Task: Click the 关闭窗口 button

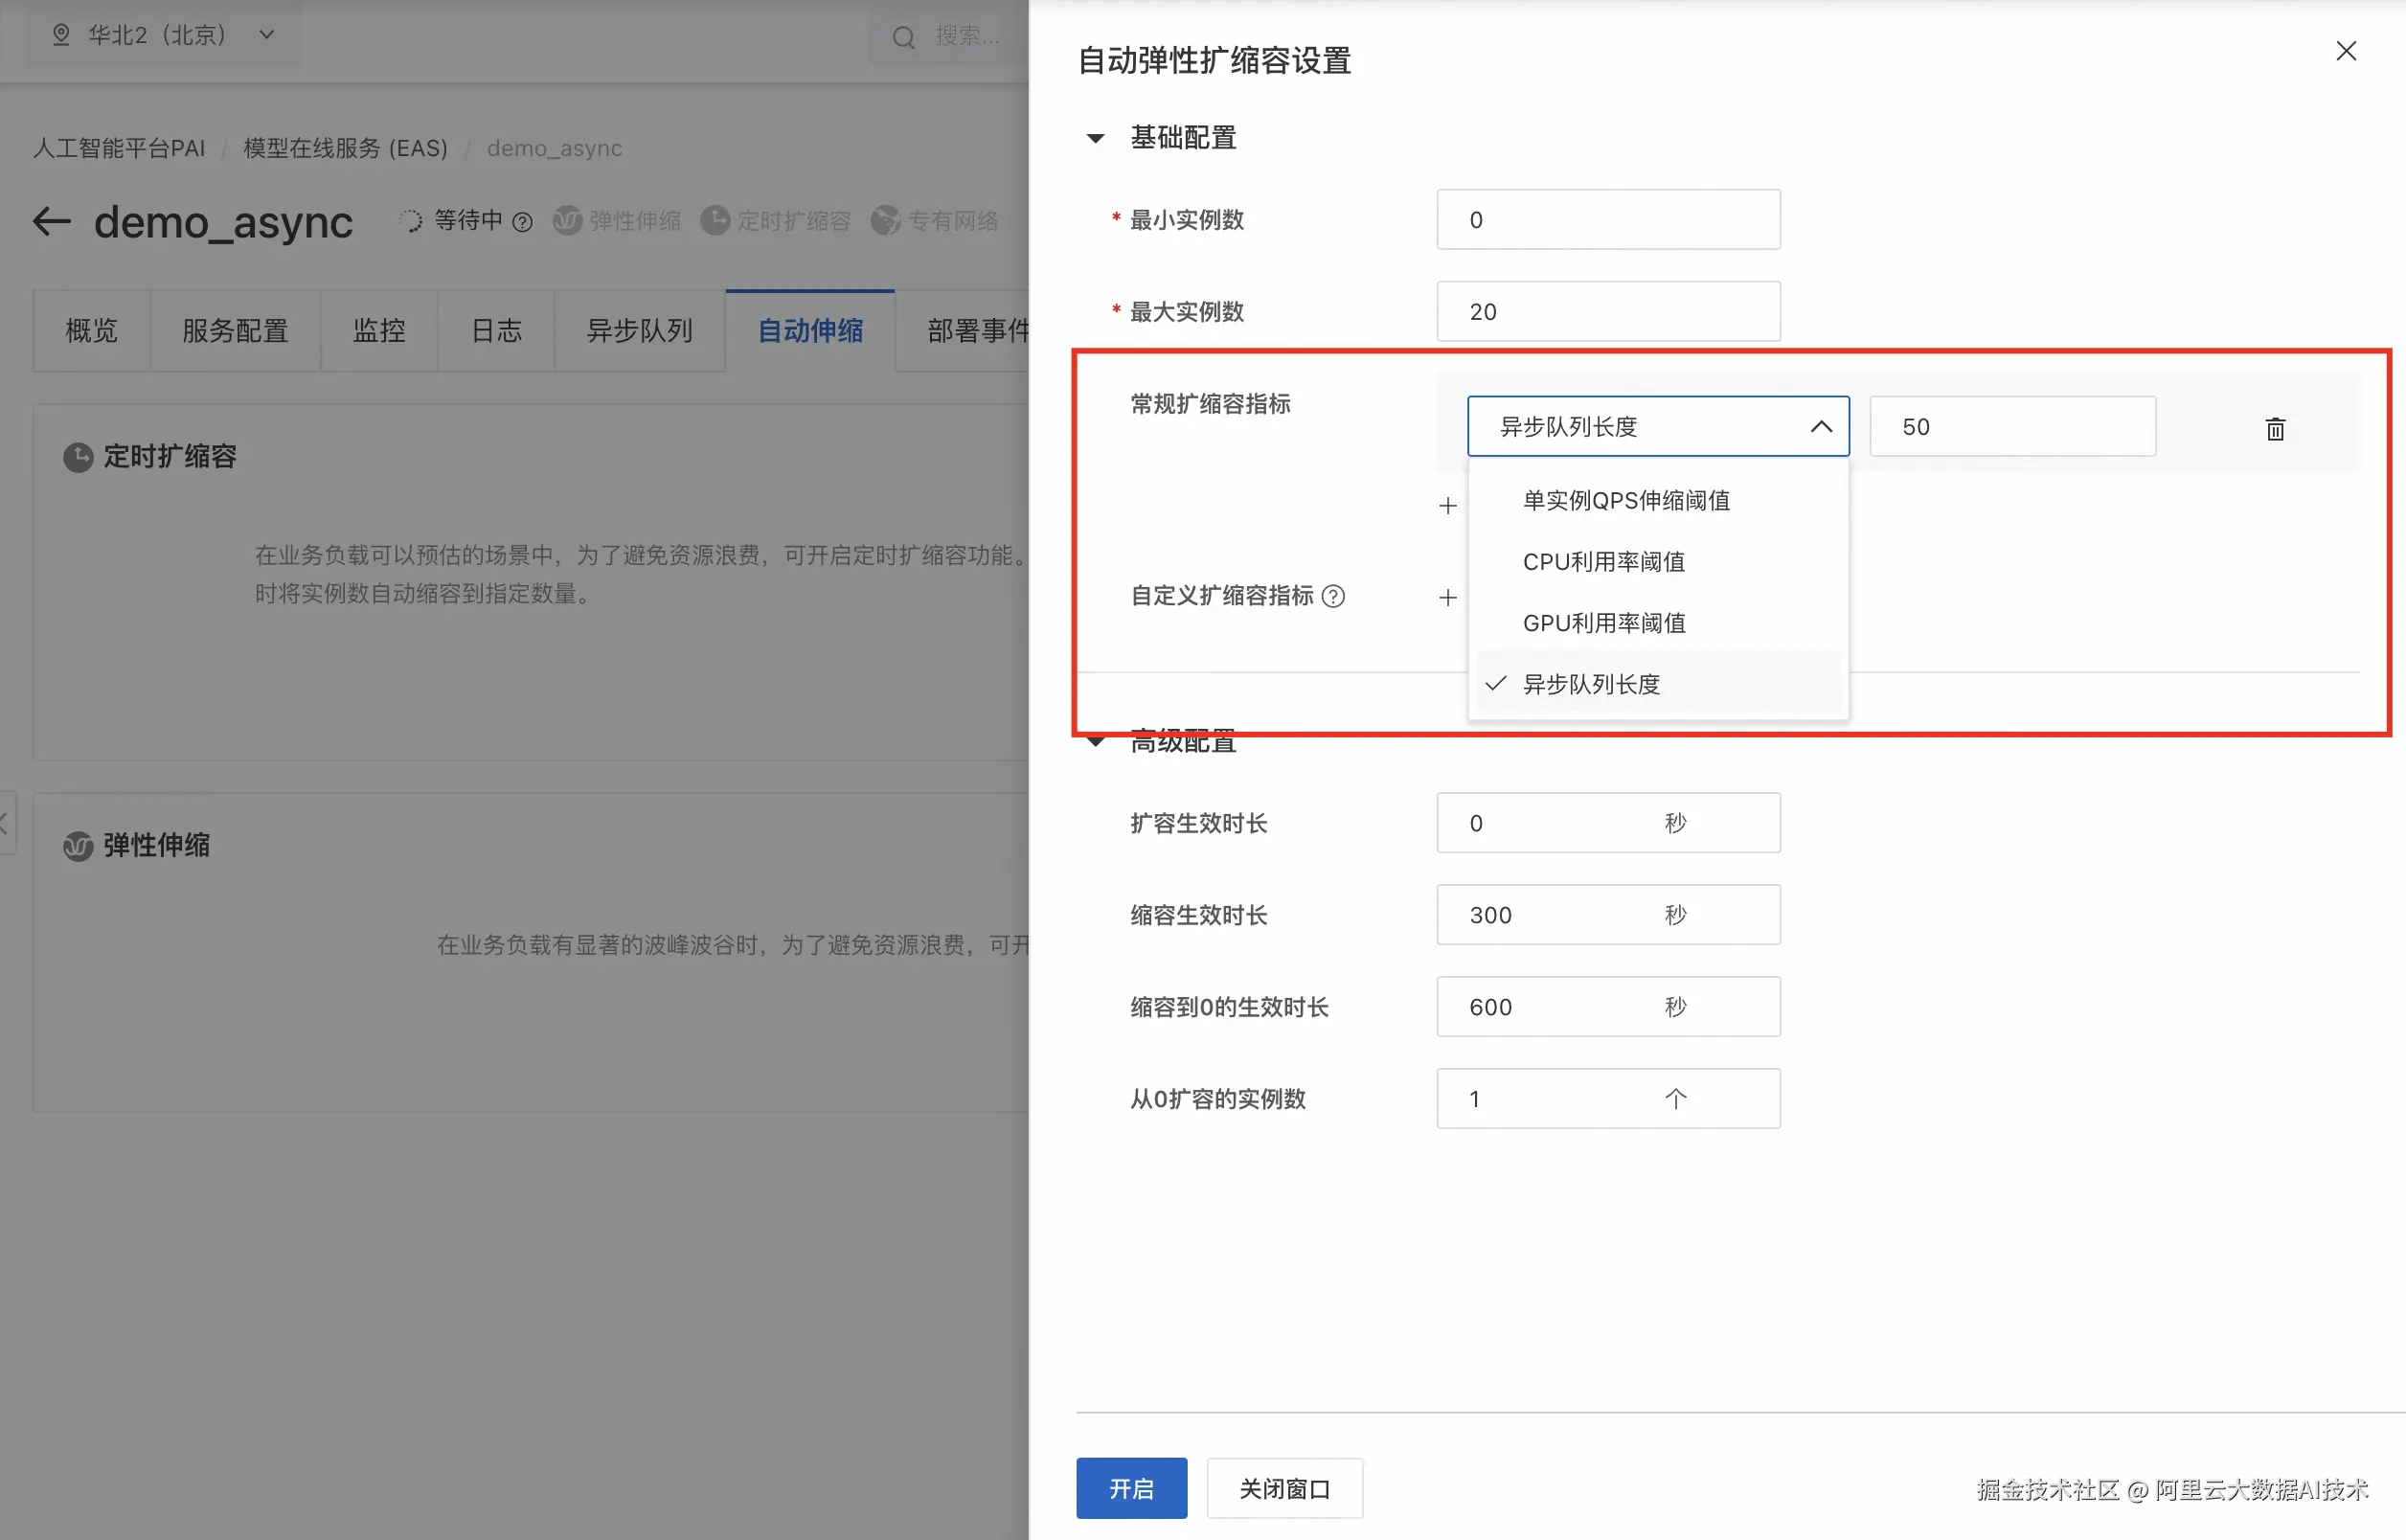Action: point(1284,1488)
